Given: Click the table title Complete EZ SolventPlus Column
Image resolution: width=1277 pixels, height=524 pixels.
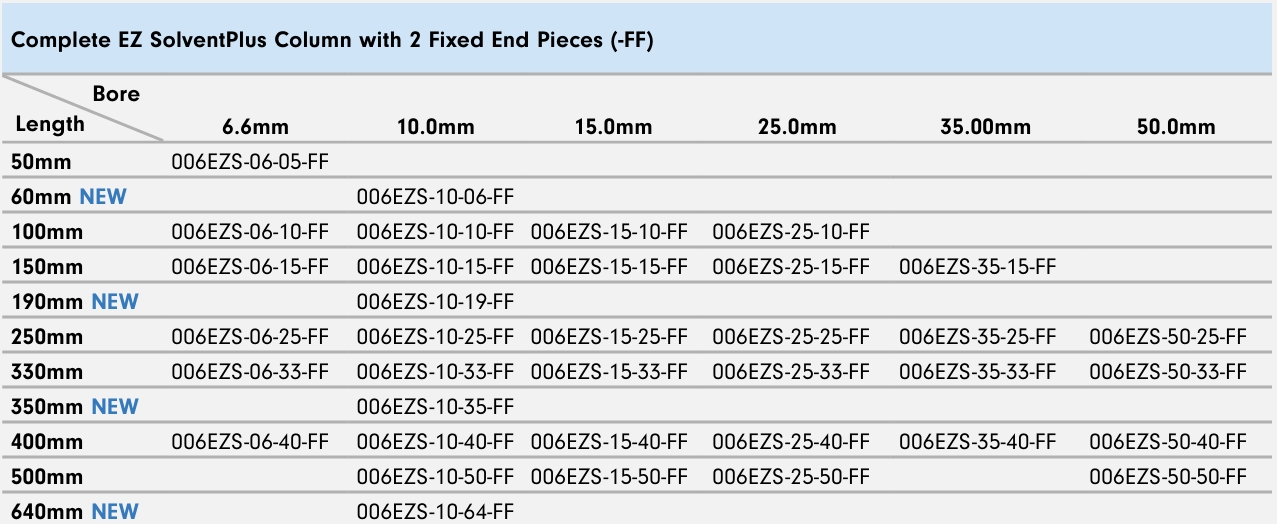Looking at the screenshot, I should [x=333, y=41].
